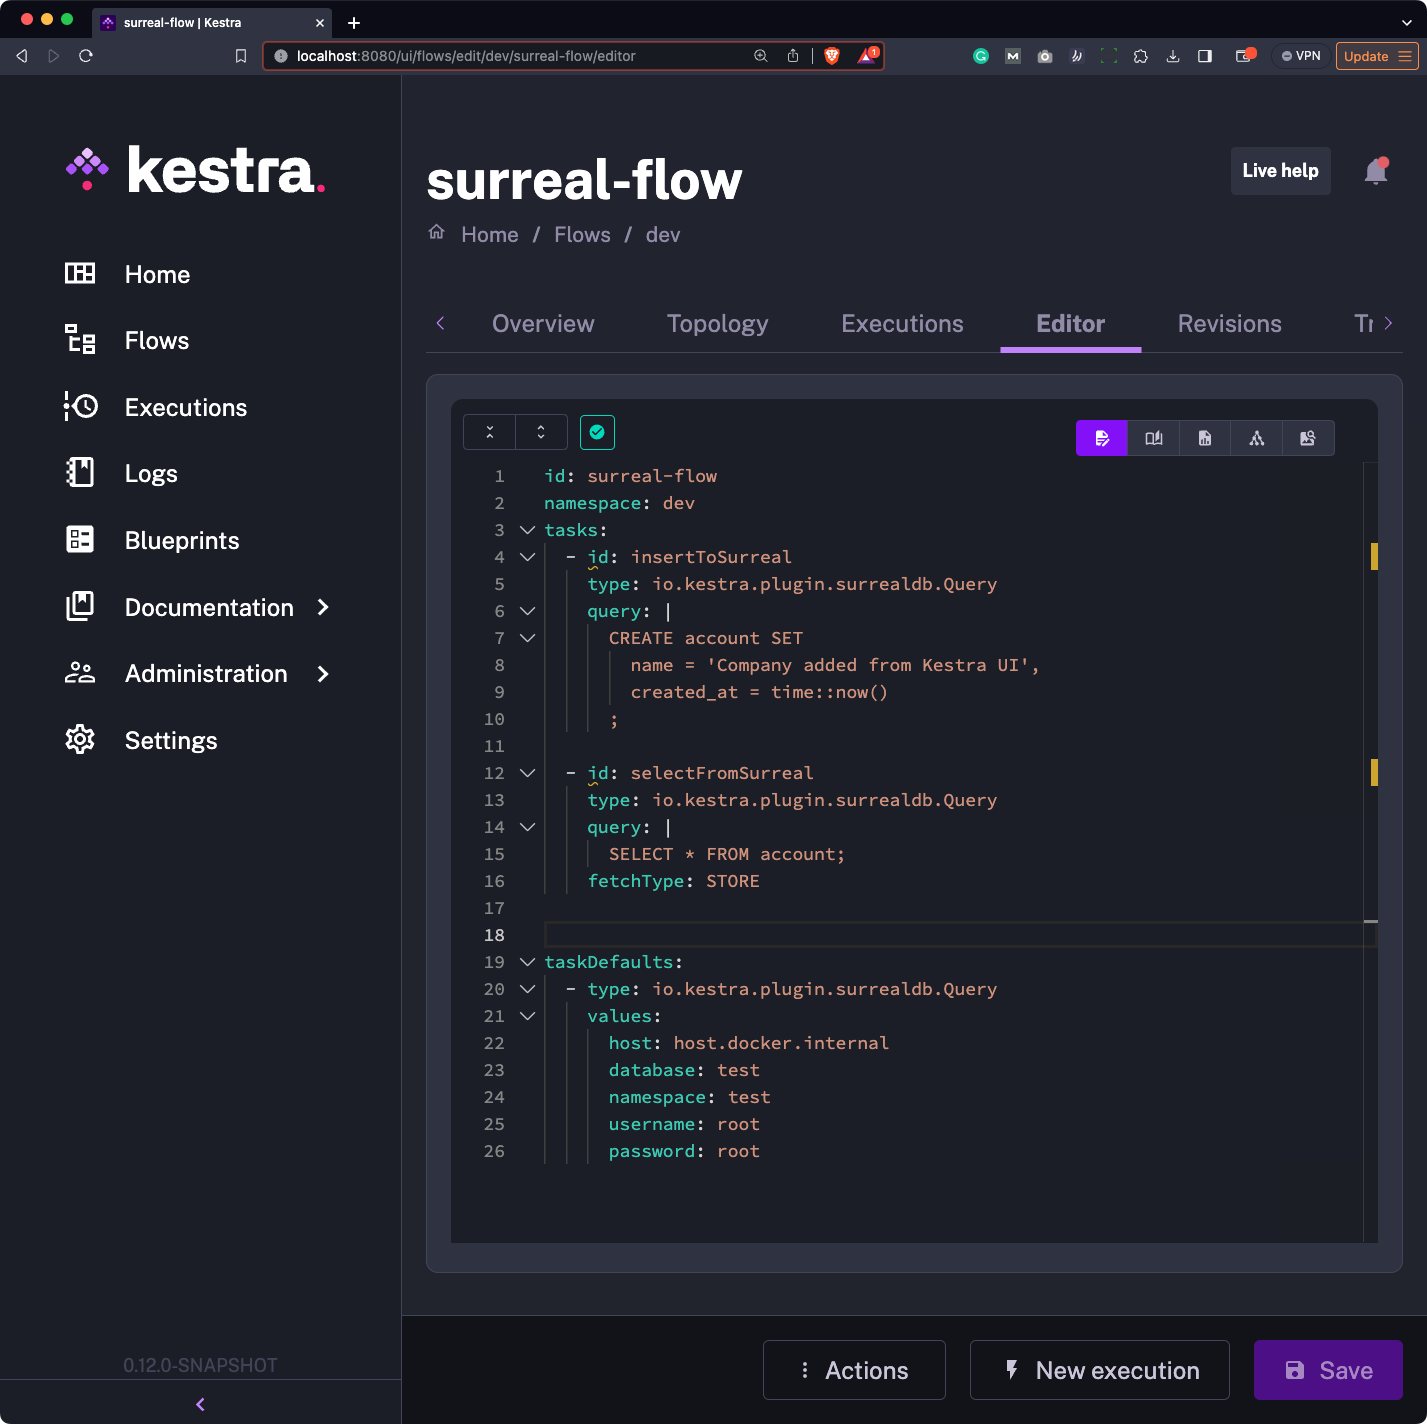Click the notification bell with red badge

click(x=1375, y=171)
